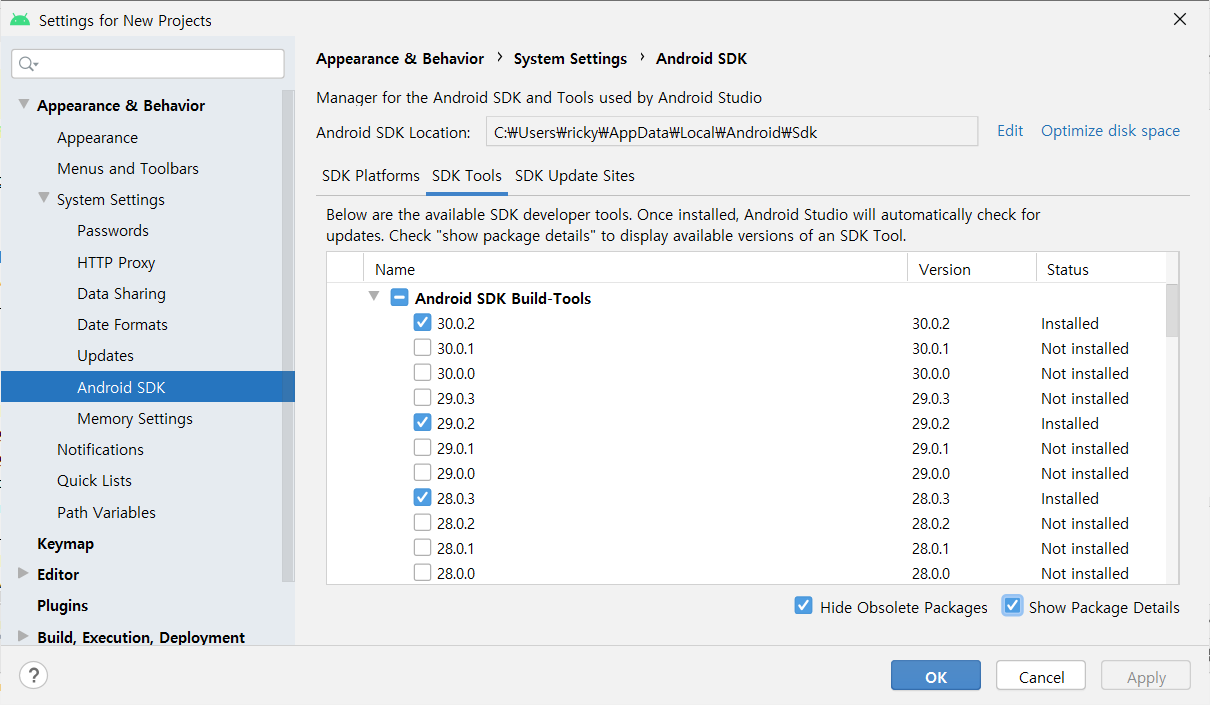Open Notifications settings
This screenshot has height=705, width=1210.
100,449
